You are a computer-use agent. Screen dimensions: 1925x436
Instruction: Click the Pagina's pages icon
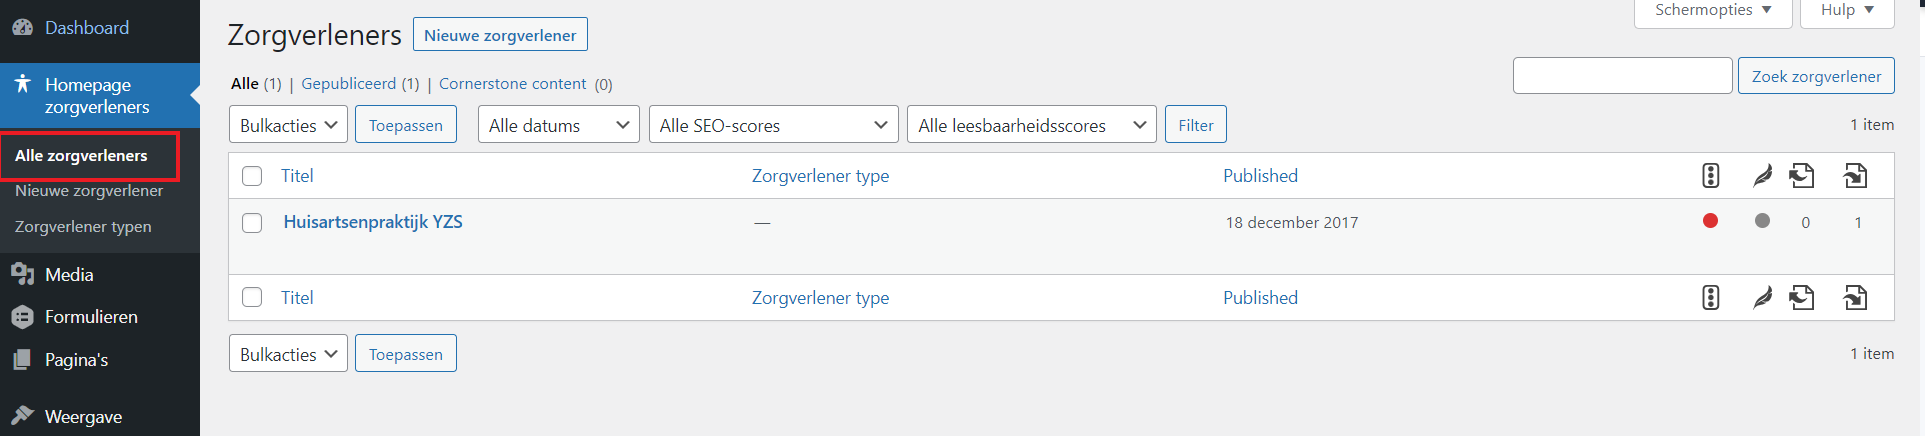22,359
